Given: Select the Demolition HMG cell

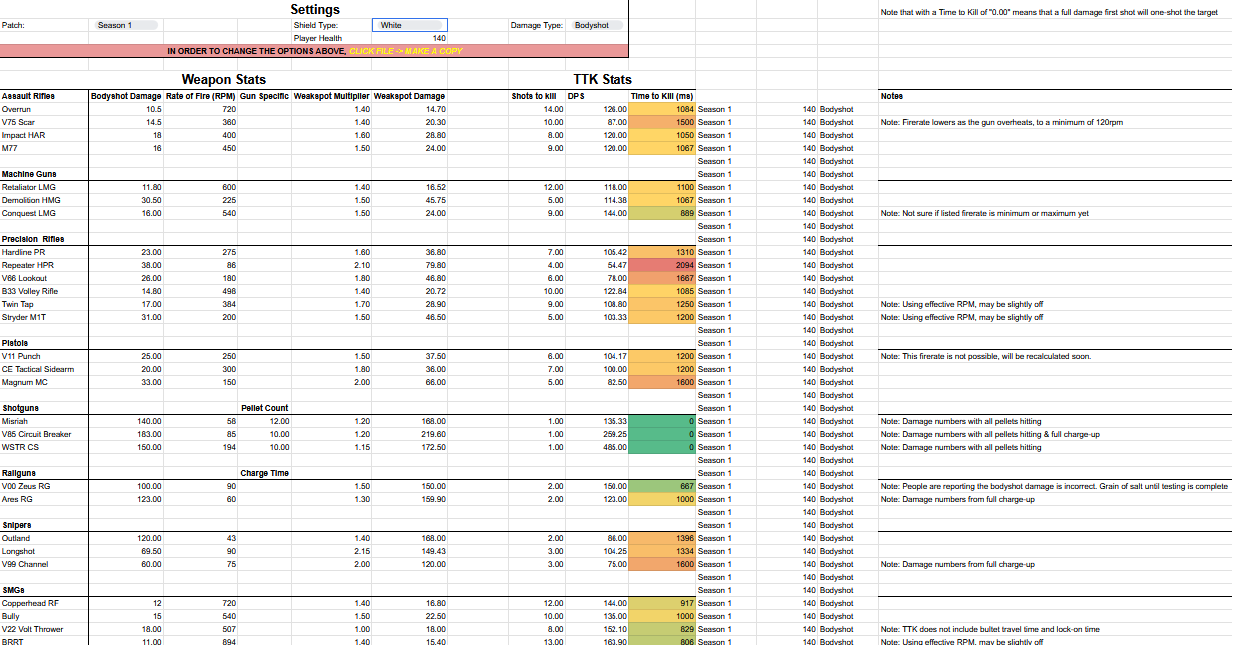Looking at the screenshot, I should point(45,200).
